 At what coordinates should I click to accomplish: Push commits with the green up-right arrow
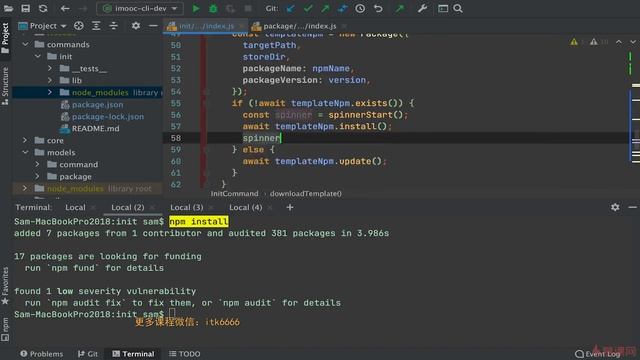coord(325,8)
